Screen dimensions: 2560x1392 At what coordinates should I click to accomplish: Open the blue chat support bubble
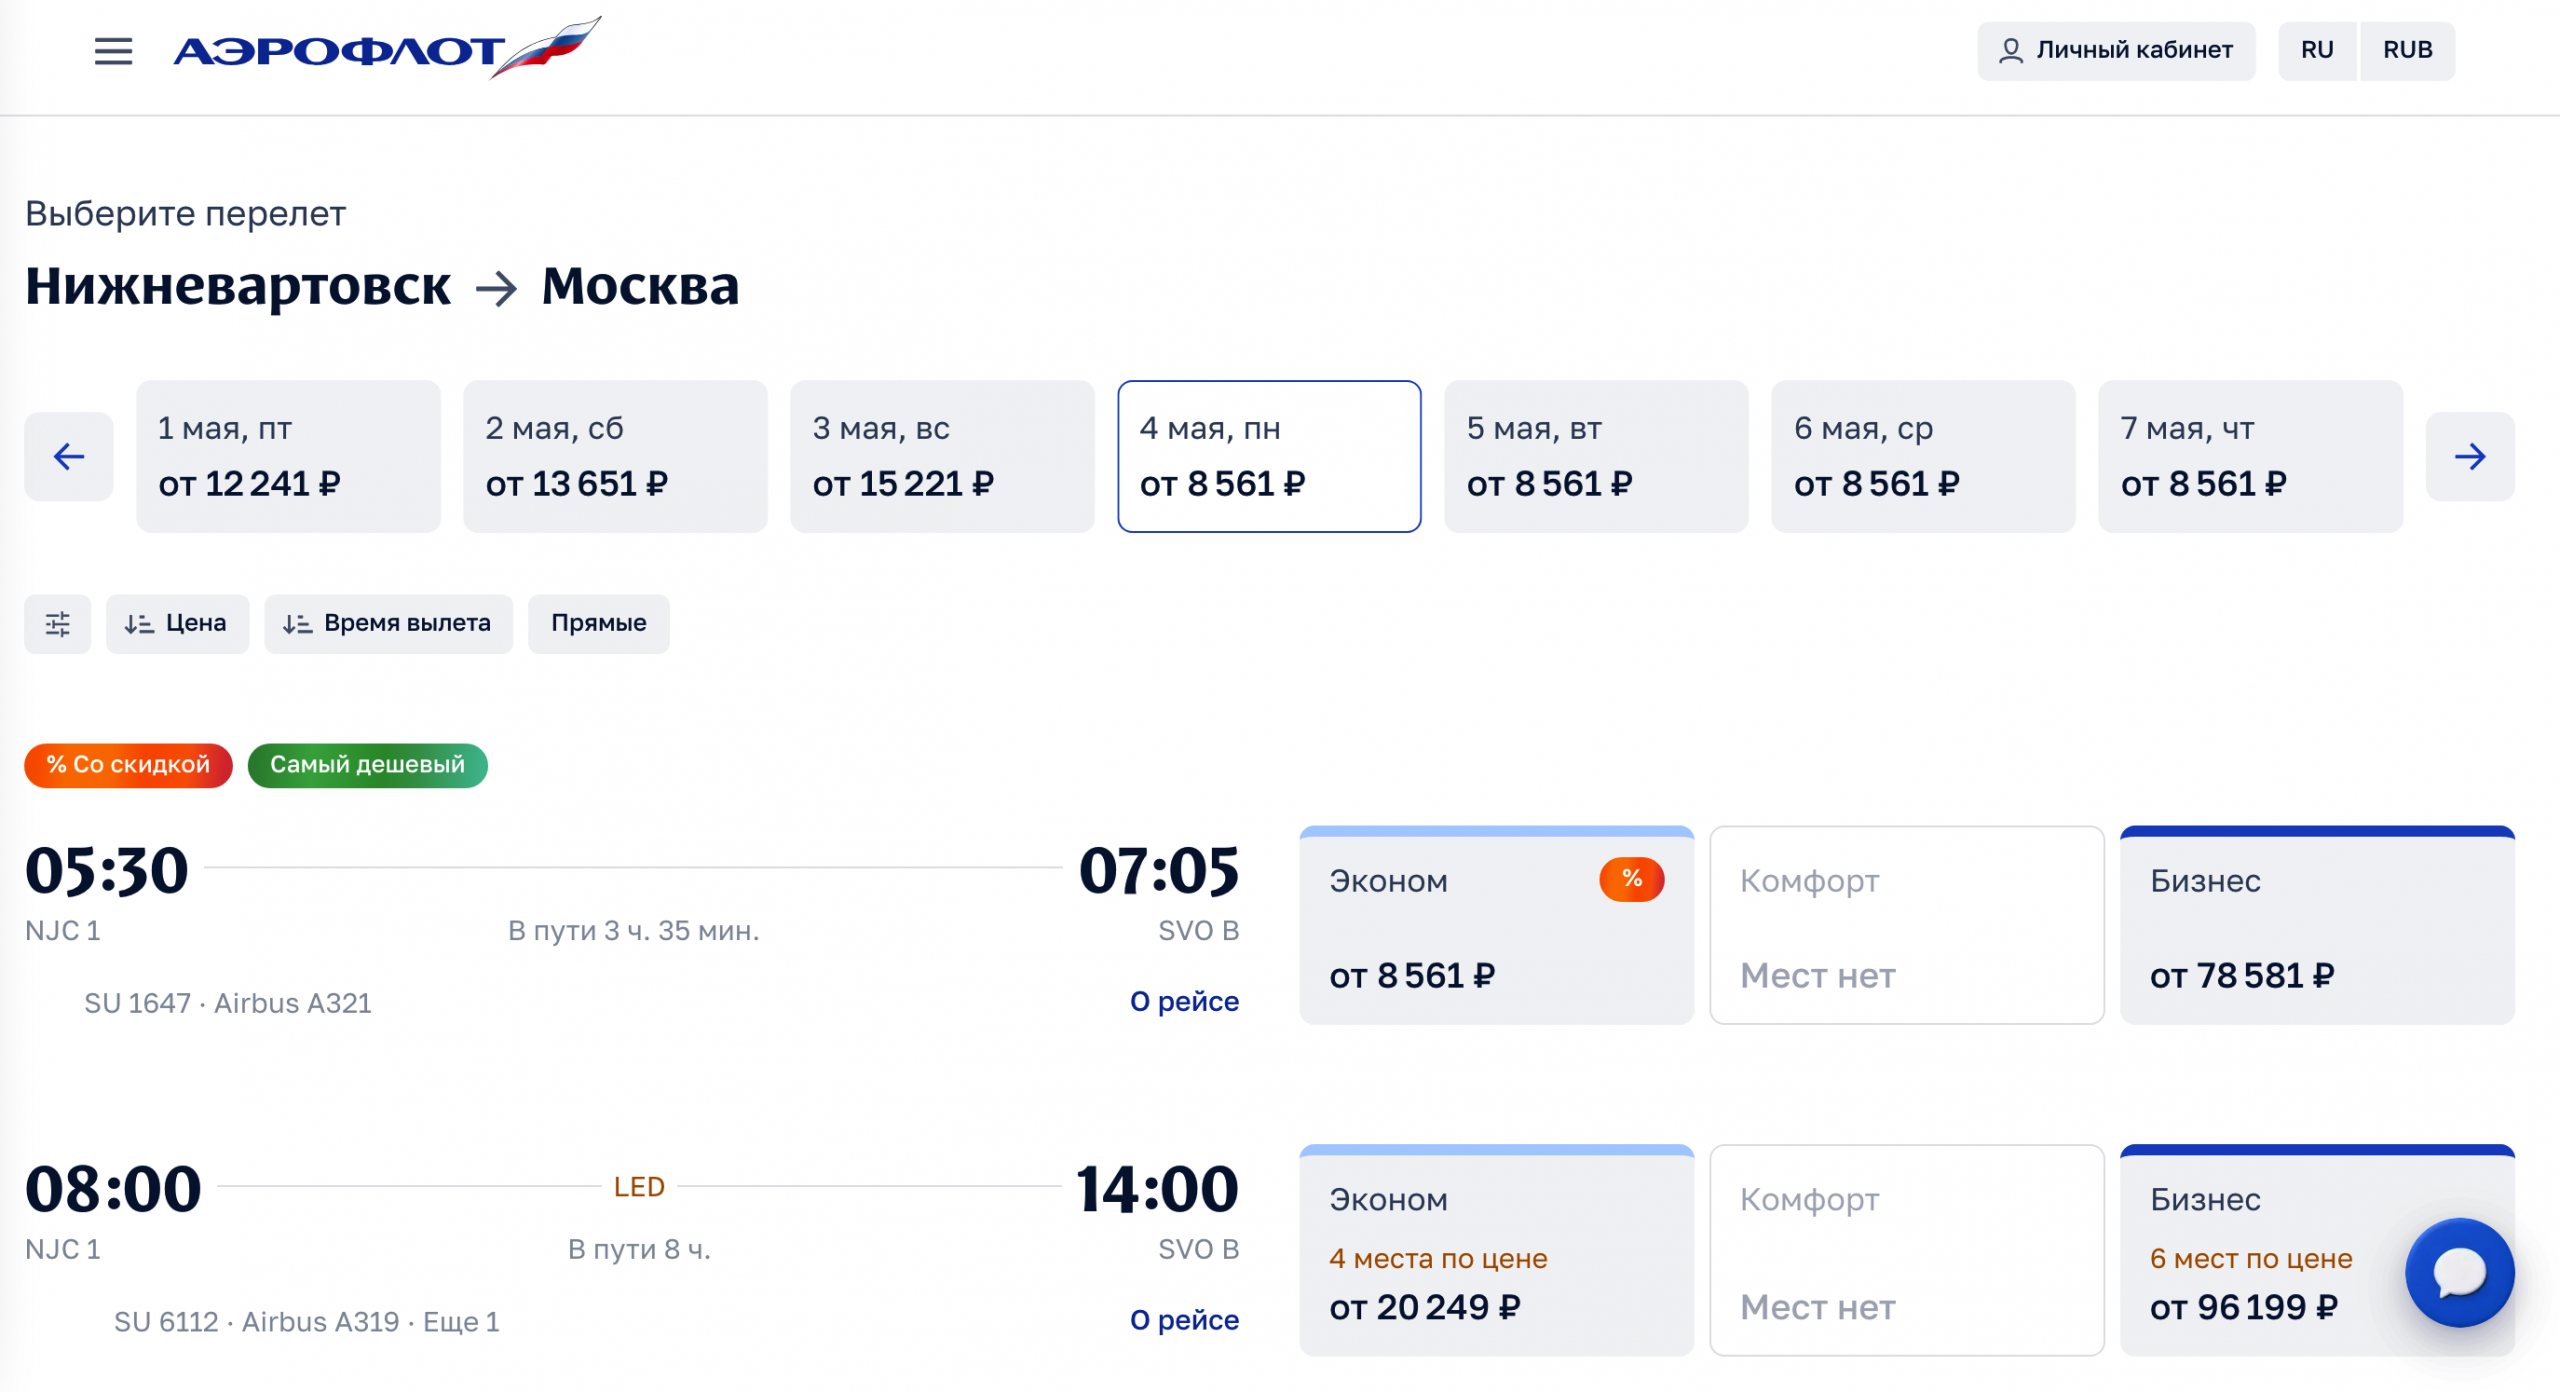coord(2459,1272)
